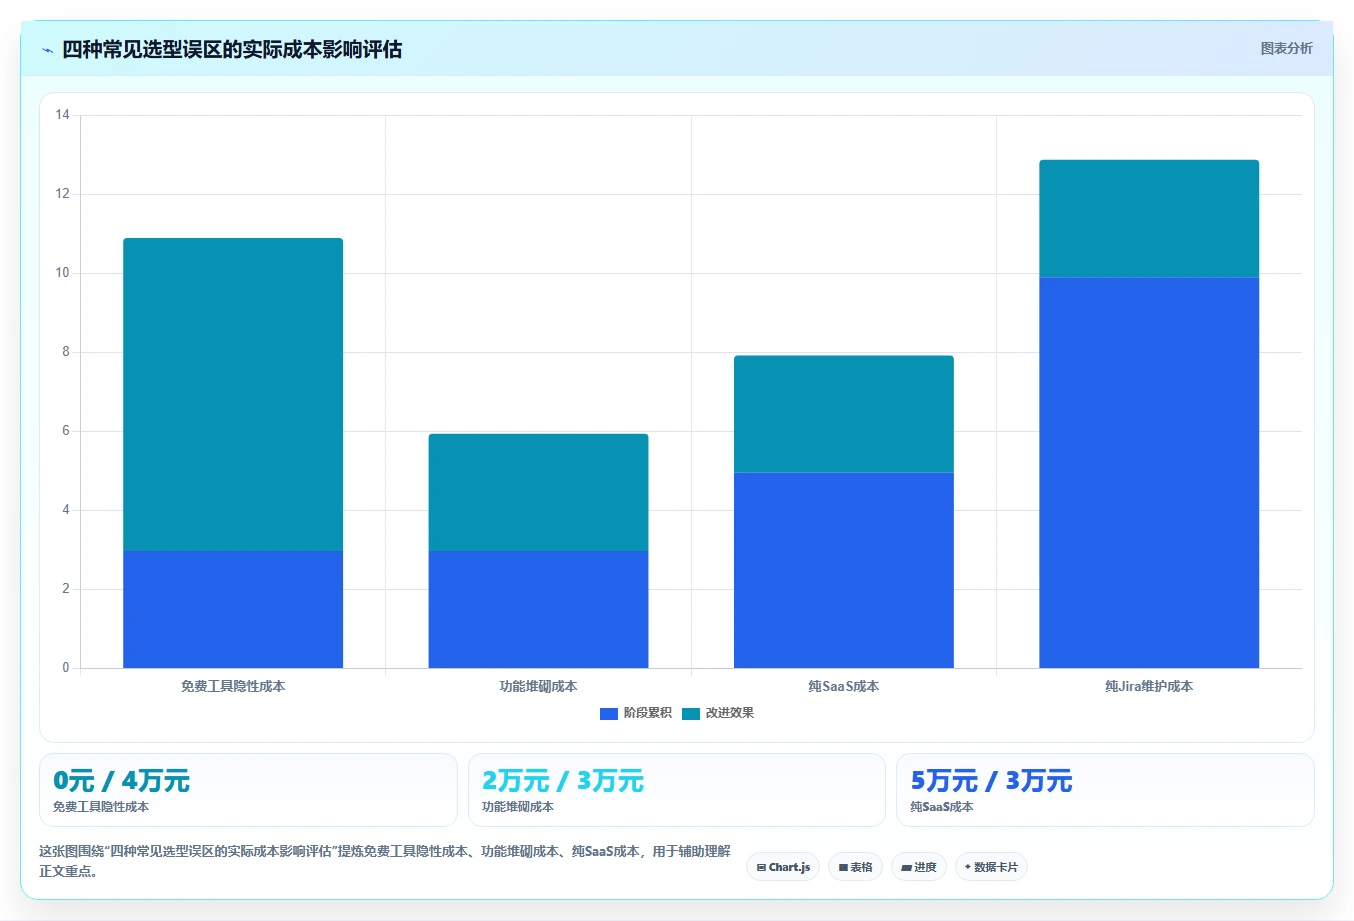Click the blue segment of 功能堆砌成本 bar

(538, 609)
